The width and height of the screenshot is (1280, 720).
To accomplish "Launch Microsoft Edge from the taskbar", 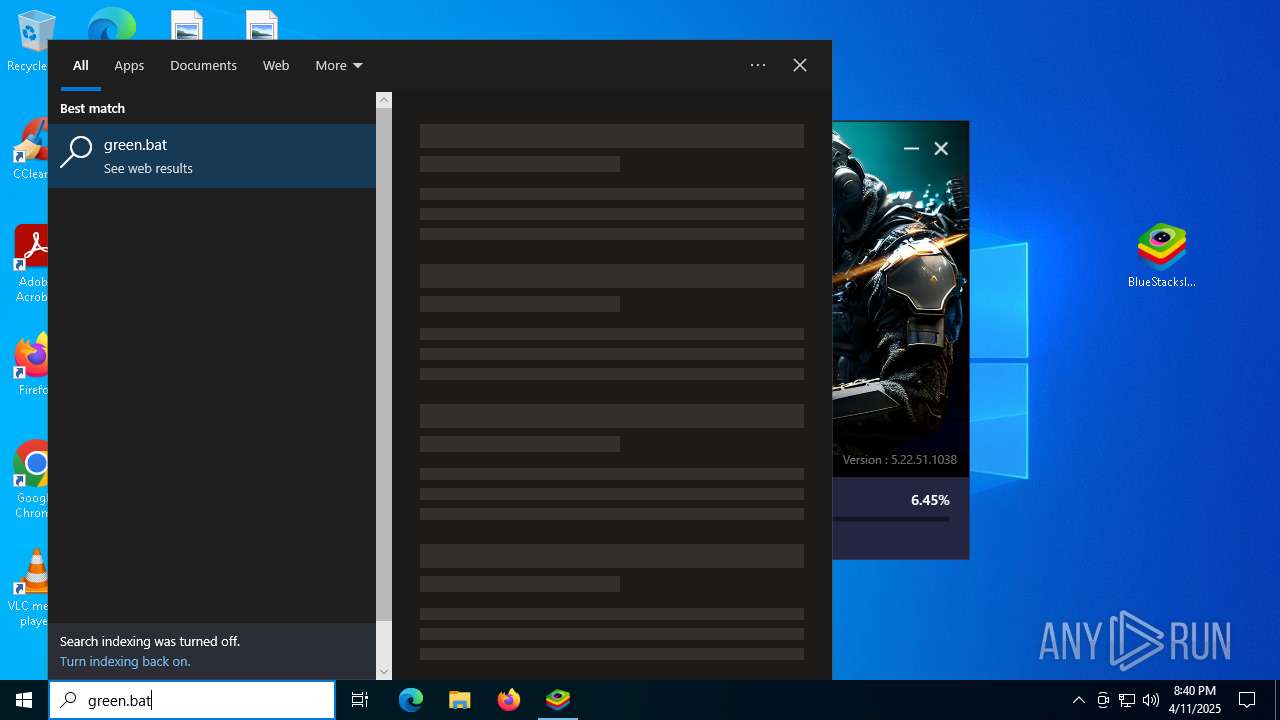I will click(411, 700).
